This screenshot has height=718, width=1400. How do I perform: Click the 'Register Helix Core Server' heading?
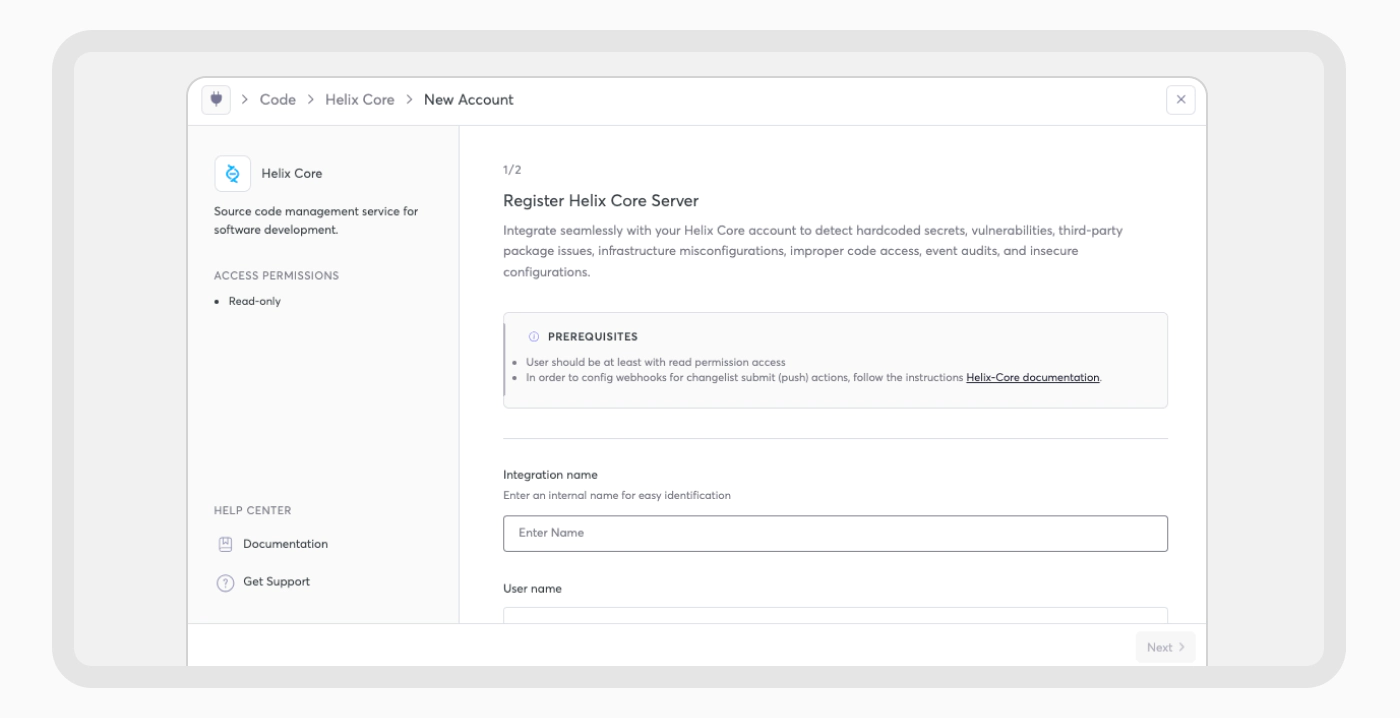601,201
